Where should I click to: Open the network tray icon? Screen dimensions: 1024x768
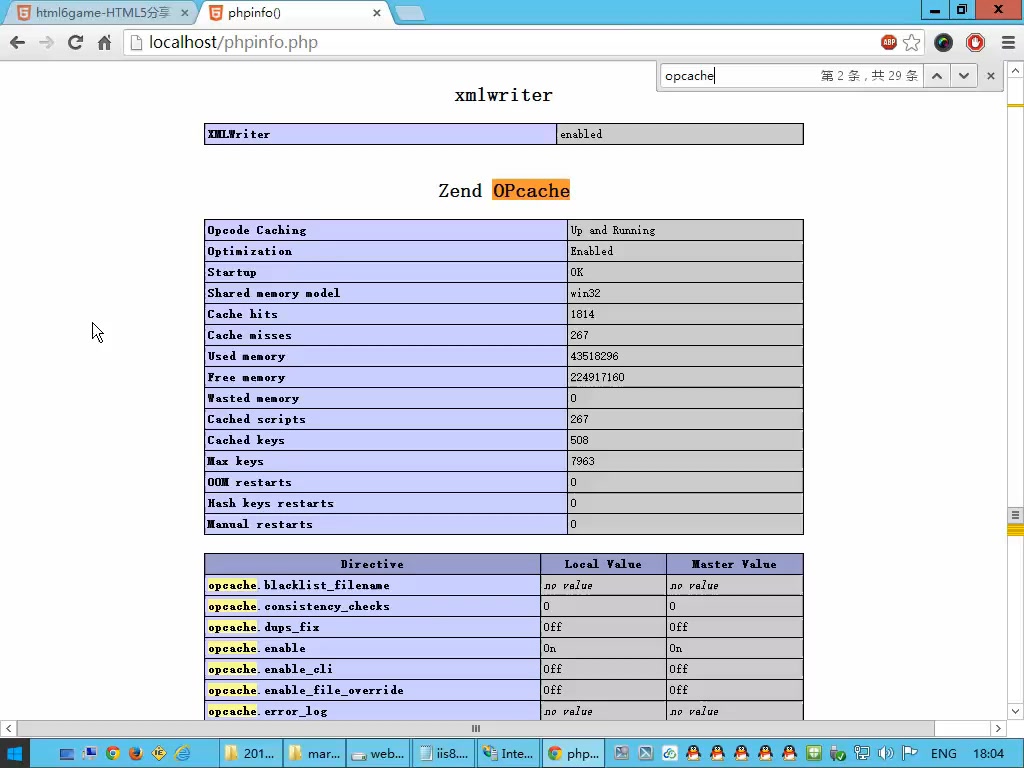[862, 754]
